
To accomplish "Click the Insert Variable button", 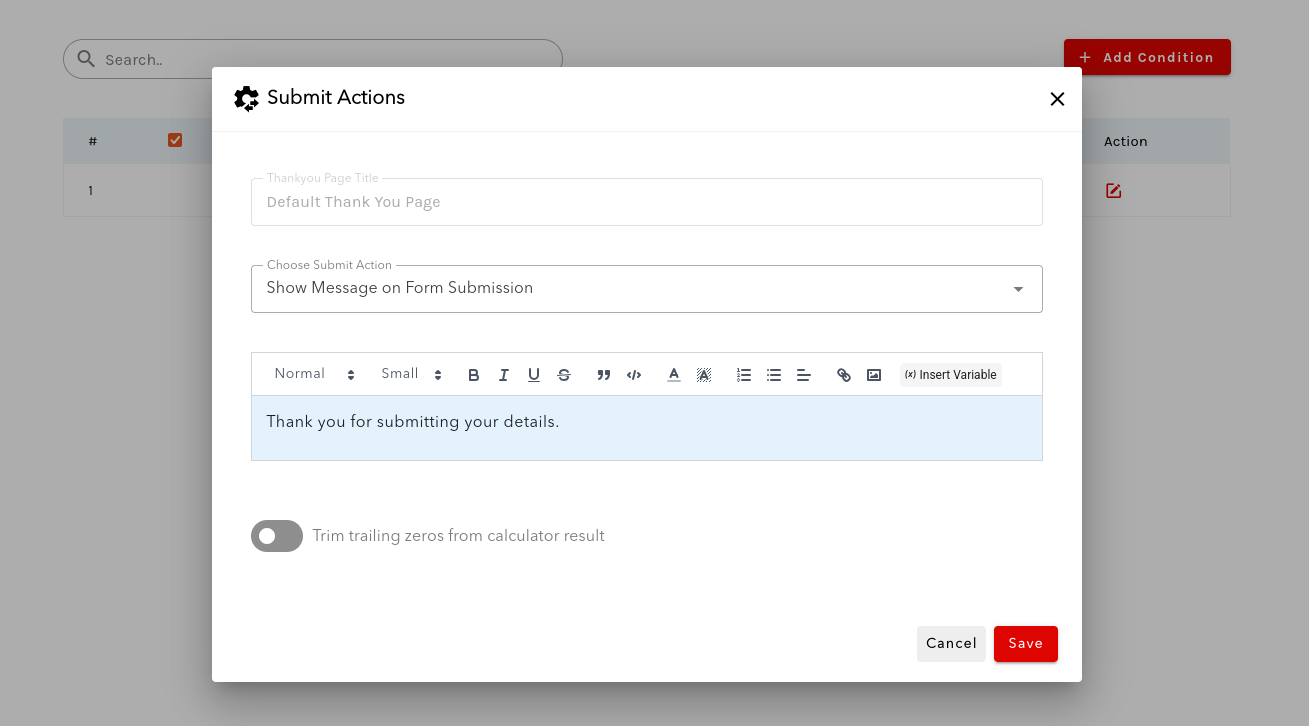I will (x=951, y=375).
